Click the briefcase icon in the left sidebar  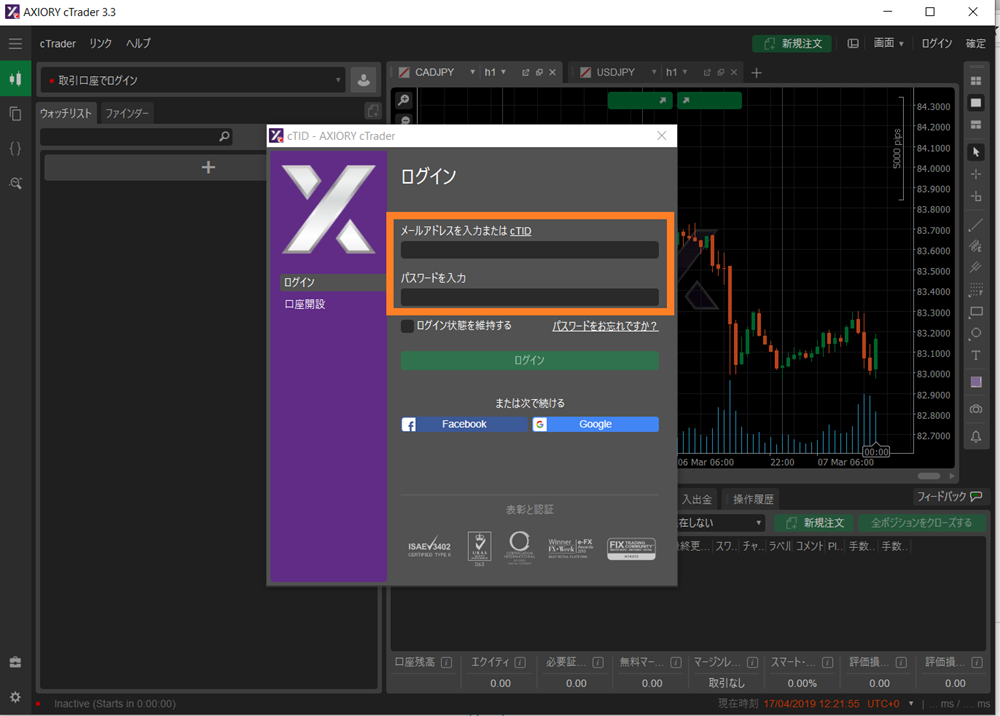coord(15,662)
